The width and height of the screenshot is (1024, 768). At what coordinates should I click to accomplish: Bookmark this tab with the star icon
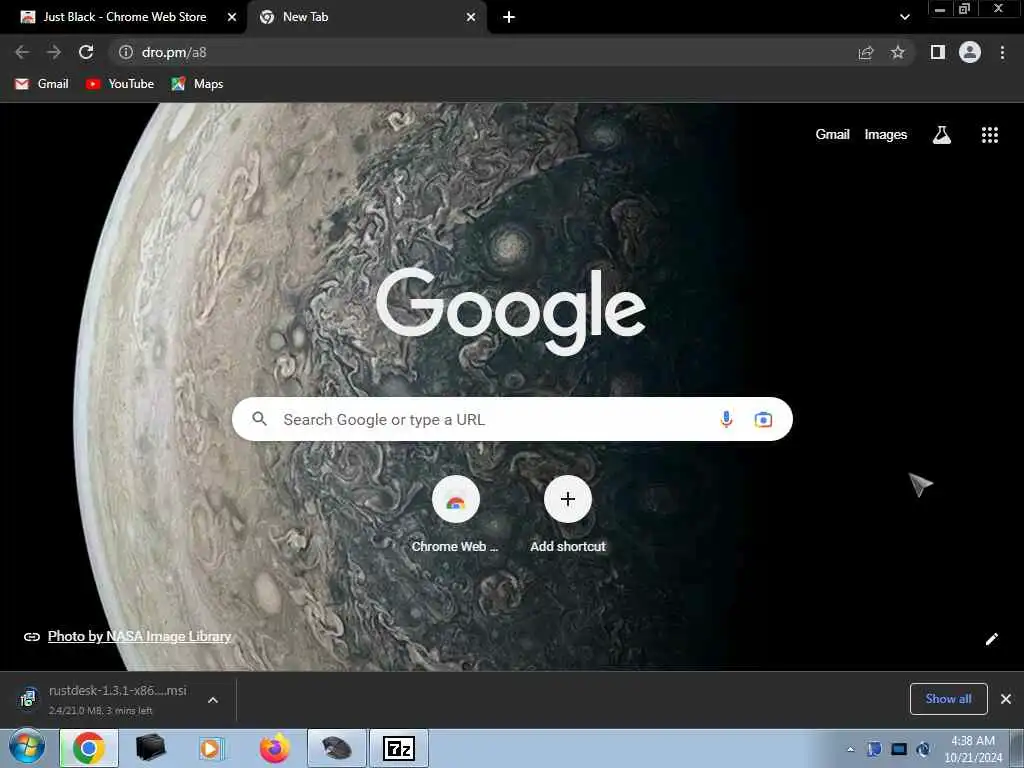(898, 52)
